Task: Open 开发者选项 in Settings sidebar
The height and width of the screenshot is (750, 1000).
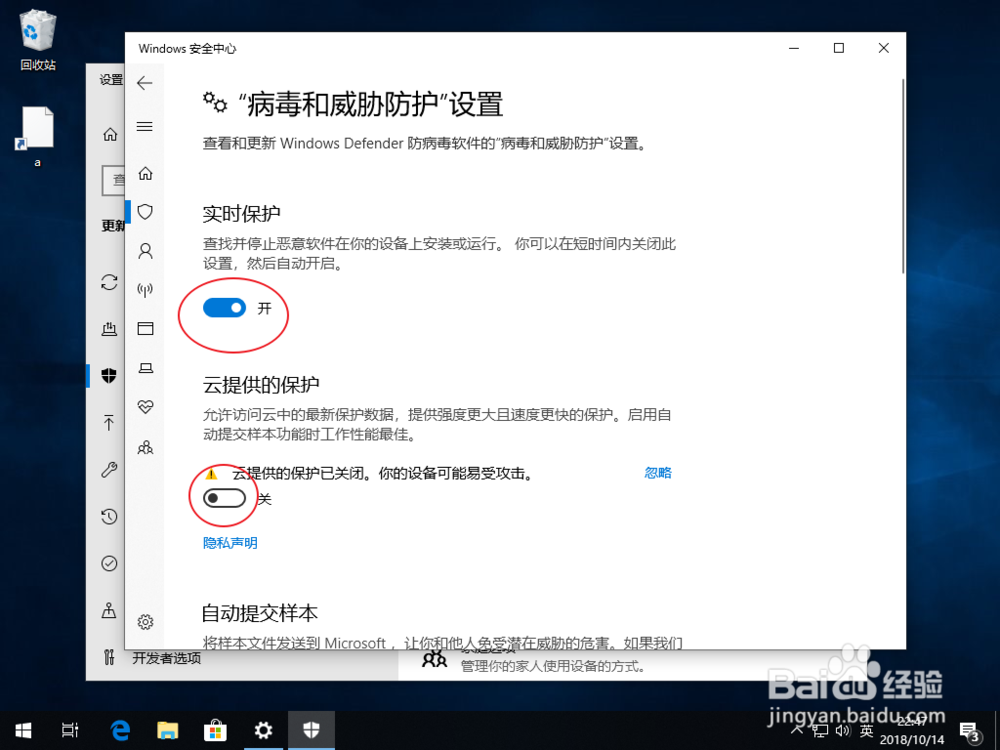Action: tap(166, 658)
